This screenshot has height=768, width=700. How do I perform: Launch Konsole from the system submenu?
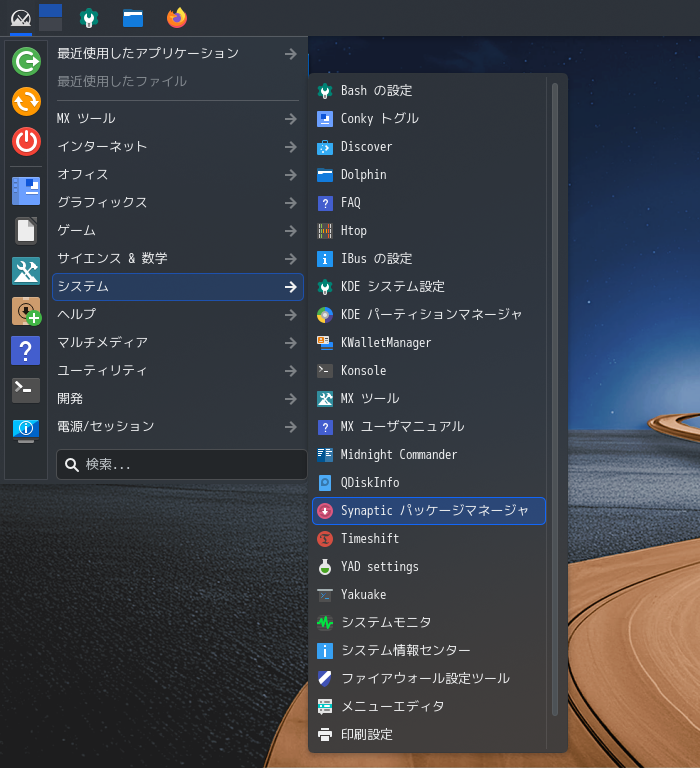click(429, 371)
